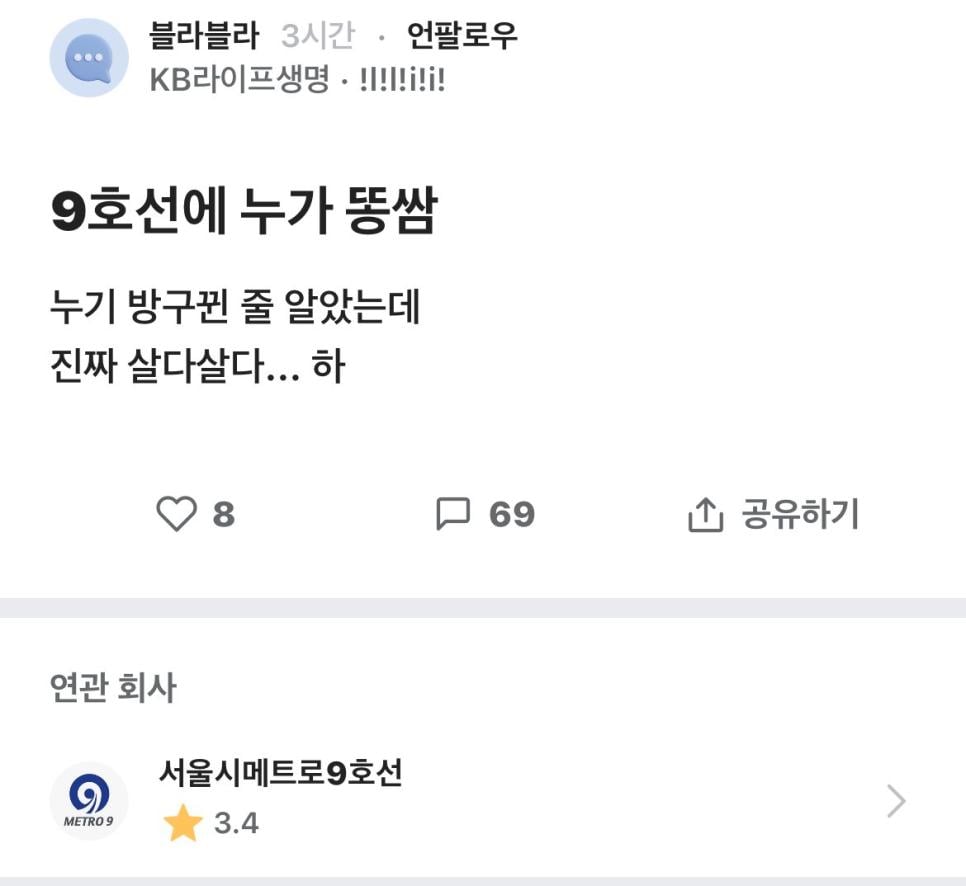Open the 서울시메트로9호선 company page

pos(281,773)
